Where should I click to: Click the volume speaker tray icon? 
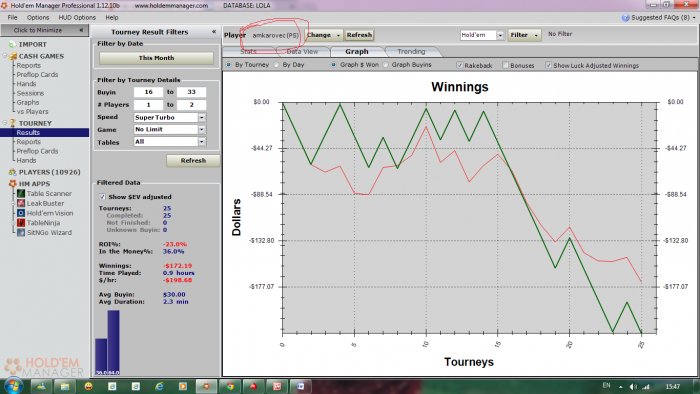[633, 387]
